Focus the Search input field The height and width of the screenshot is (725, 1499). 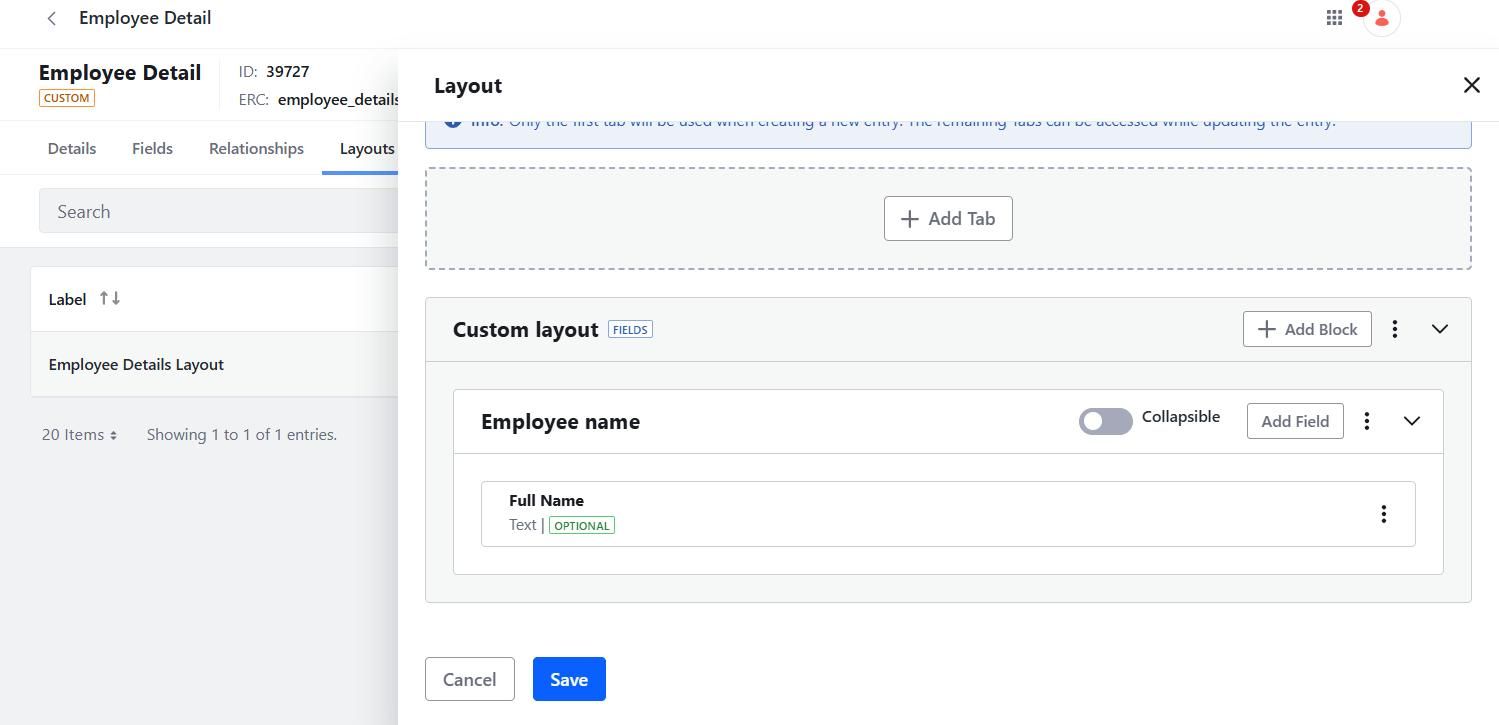219,211
